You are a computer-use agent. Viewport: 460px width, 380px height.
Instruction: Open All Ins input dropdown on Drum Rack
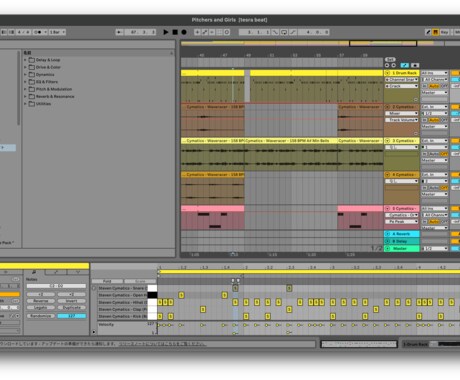coord(434,73)
